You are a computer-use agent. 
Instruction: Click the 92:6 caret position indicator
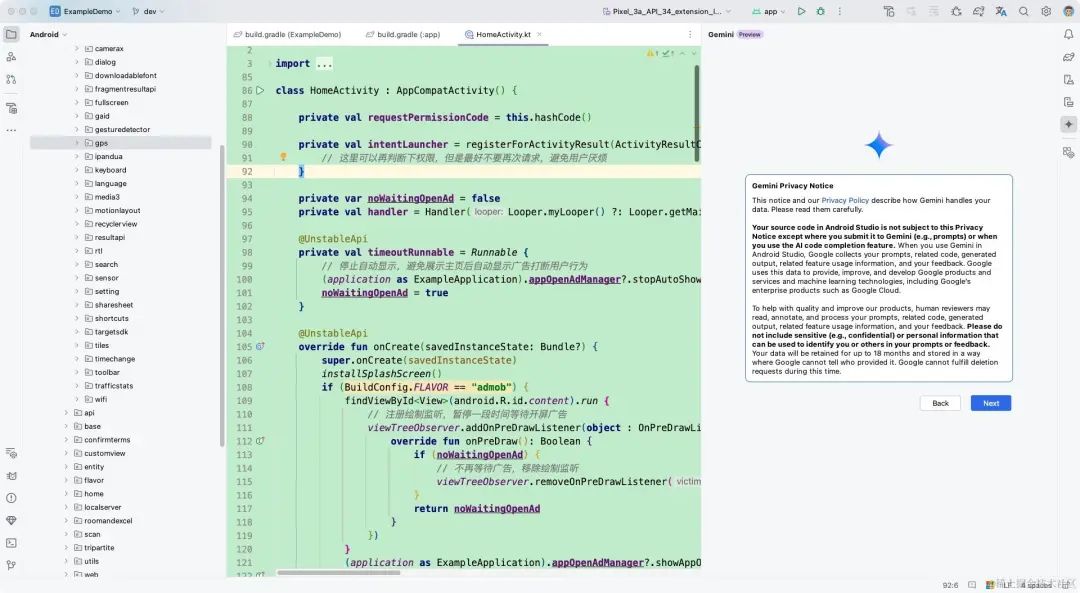click(950, 585)
